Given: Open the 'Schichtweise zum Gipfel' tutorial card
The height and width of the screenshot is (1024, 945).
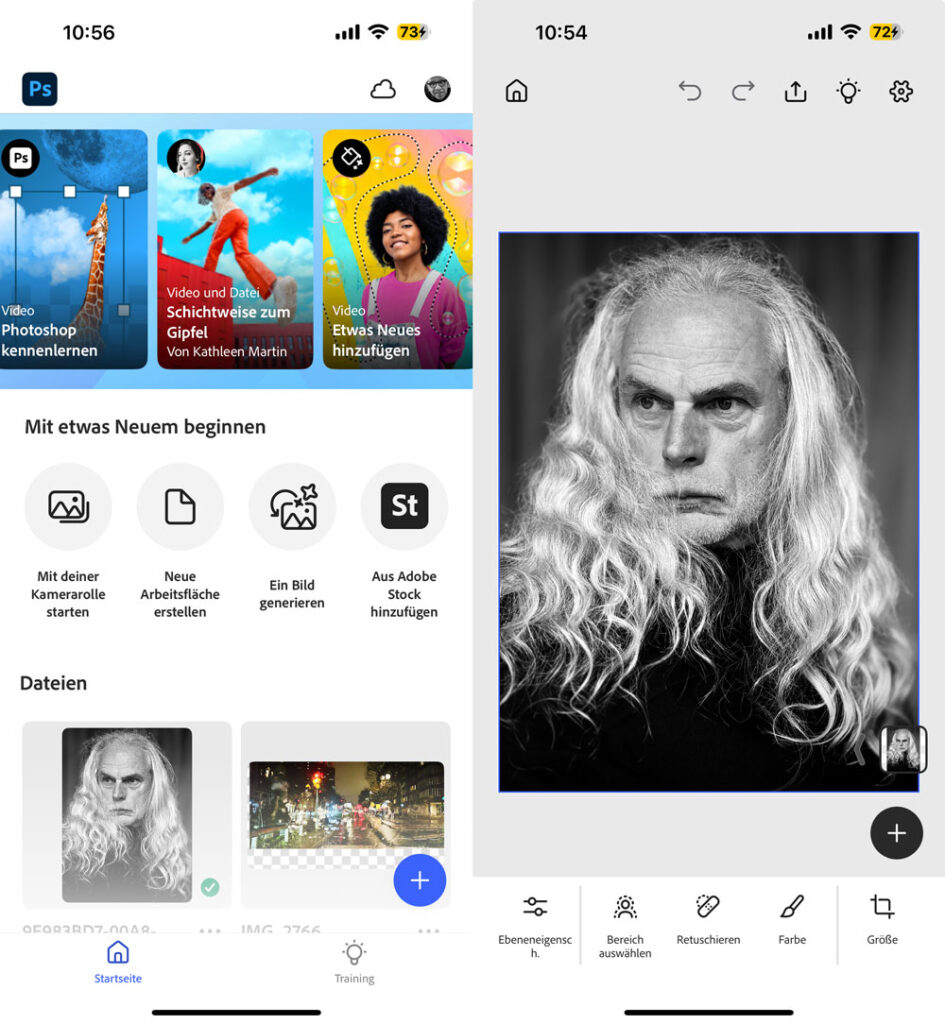Looking at the screenshot, I should [235, 249].
